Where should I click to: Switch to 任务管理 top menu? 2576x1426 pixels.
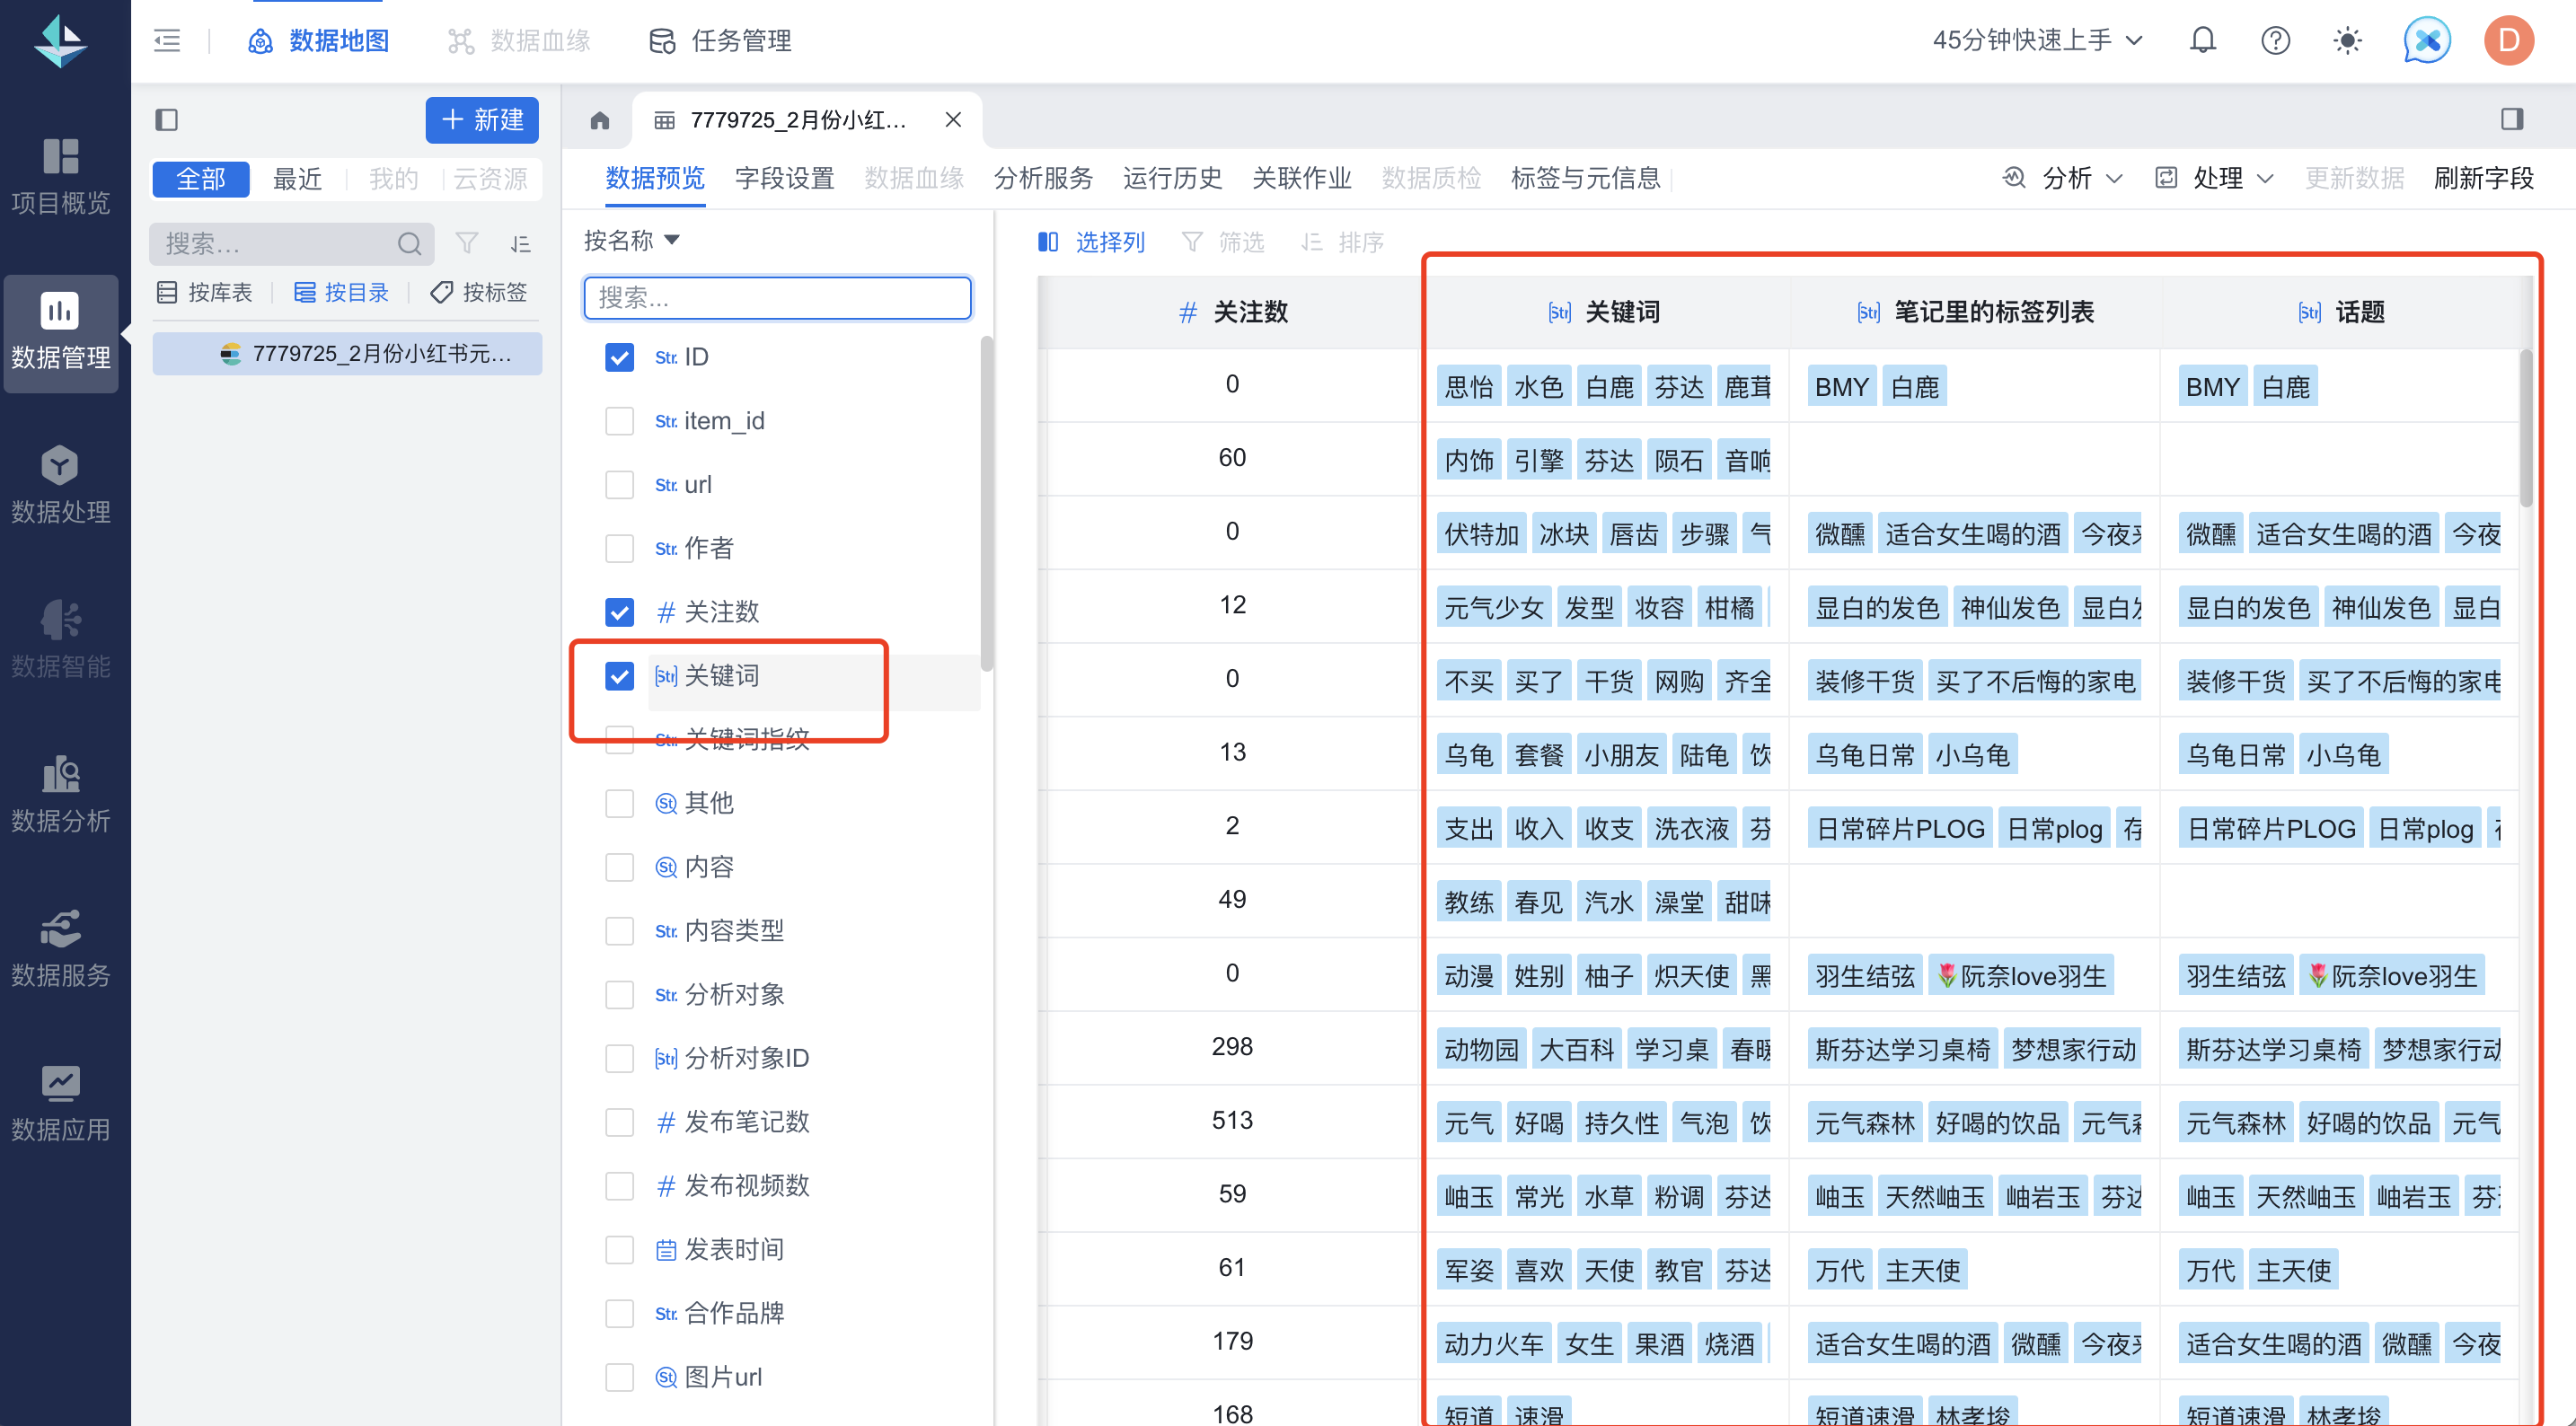click(720, 41)
